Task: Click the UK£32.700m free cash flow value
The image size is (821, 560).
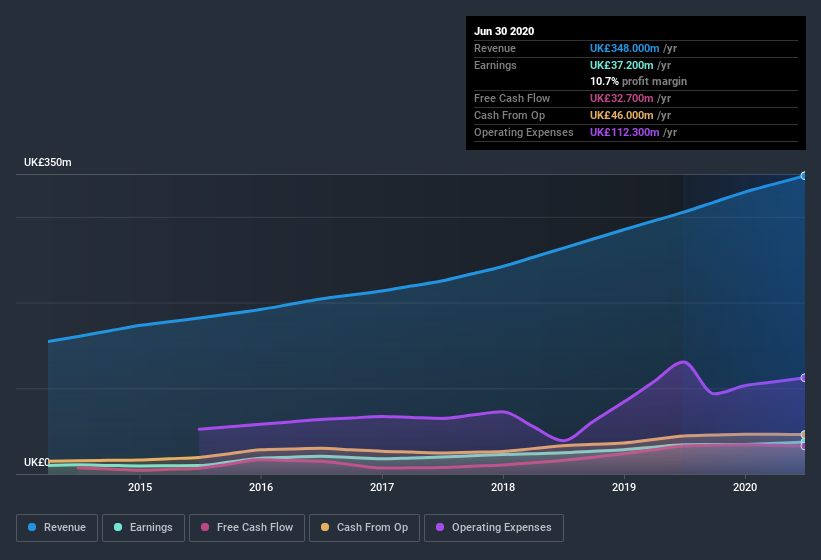Action: coord(622,98)
